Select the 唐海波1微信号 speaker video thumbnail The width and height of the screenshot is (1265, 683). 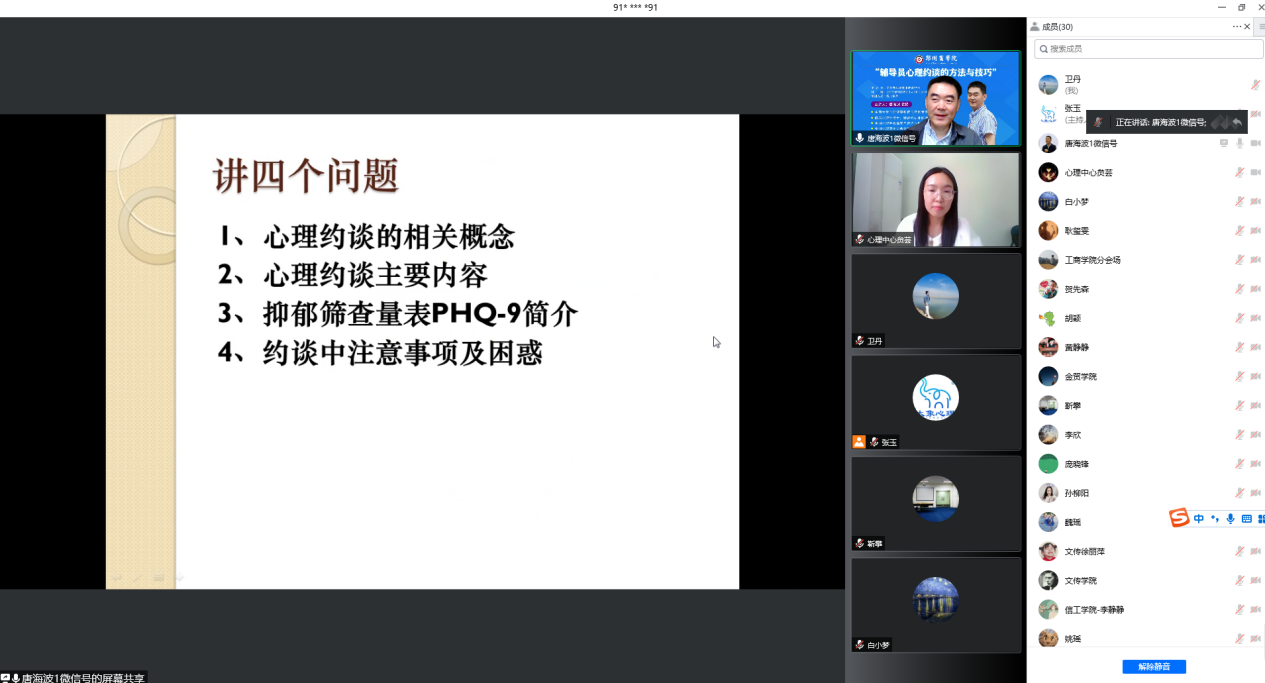pos(935,98)
